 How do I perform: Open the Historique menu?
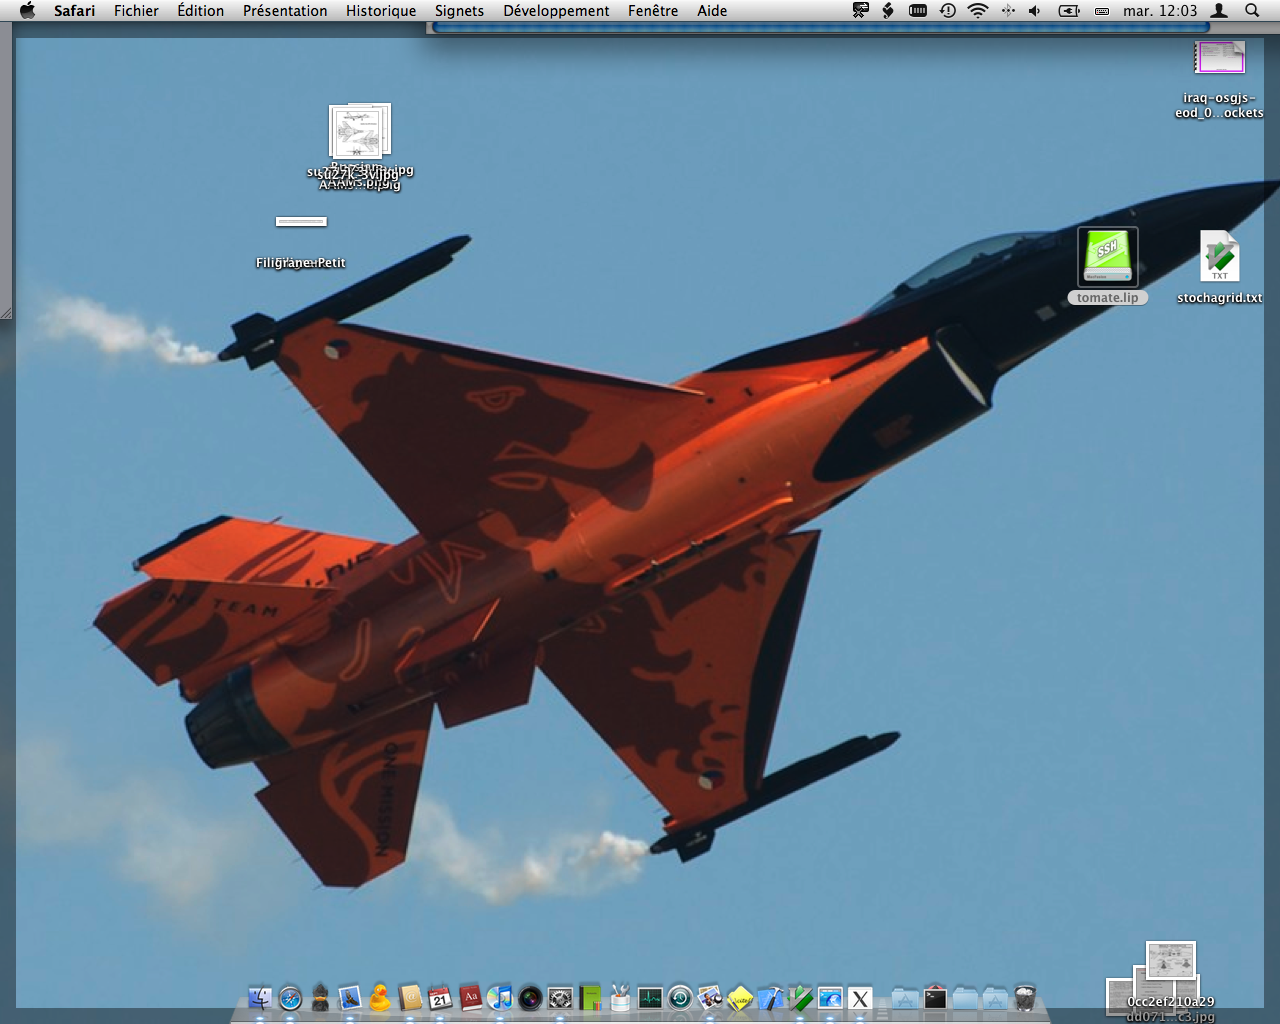coord(381,11)
